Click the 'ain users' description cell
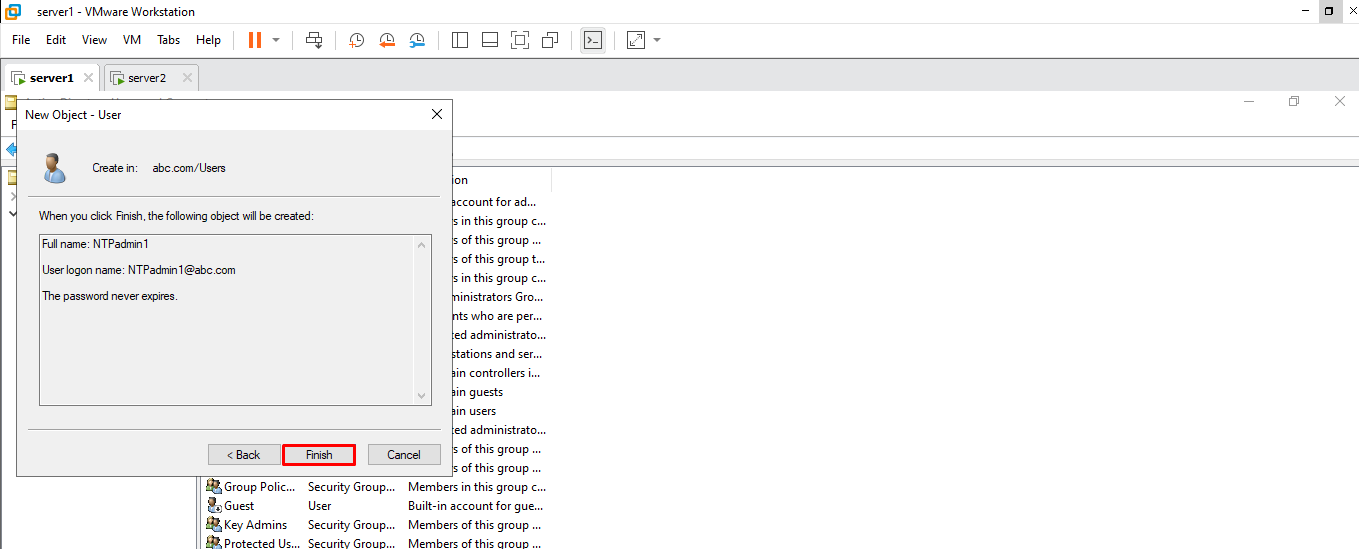This screenshot has width=1359, height=549. click(474, 411)
